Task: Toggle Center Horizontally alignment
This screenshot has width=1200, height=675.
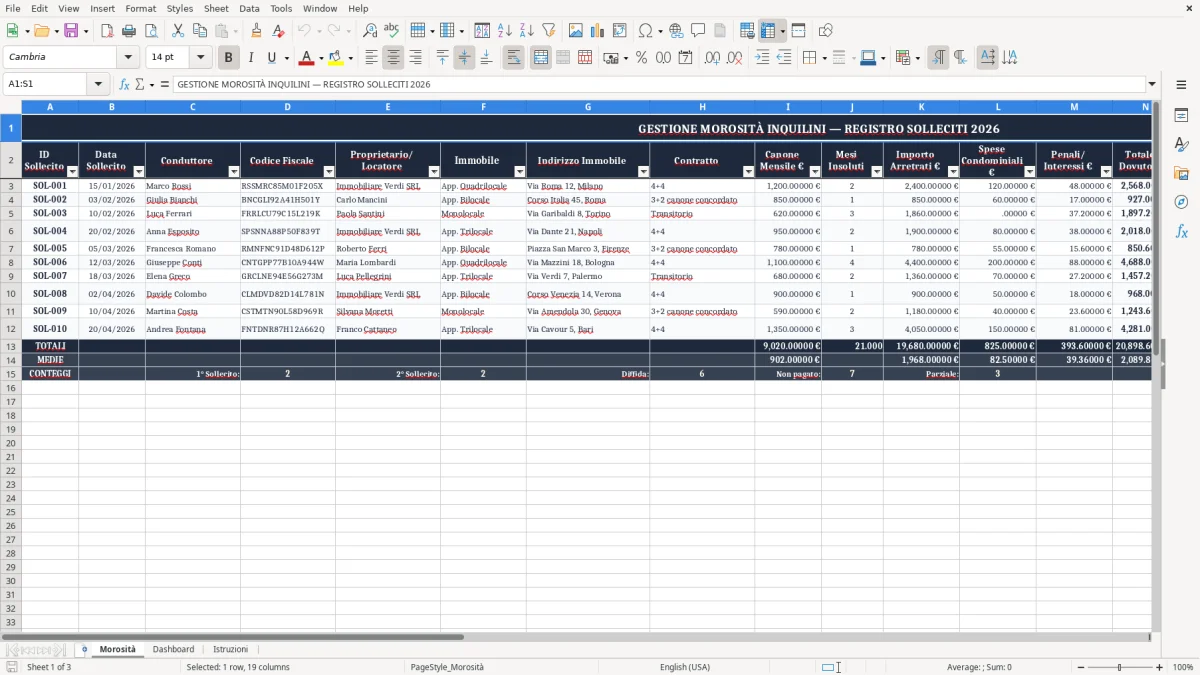Action: [x=393, y=58]
